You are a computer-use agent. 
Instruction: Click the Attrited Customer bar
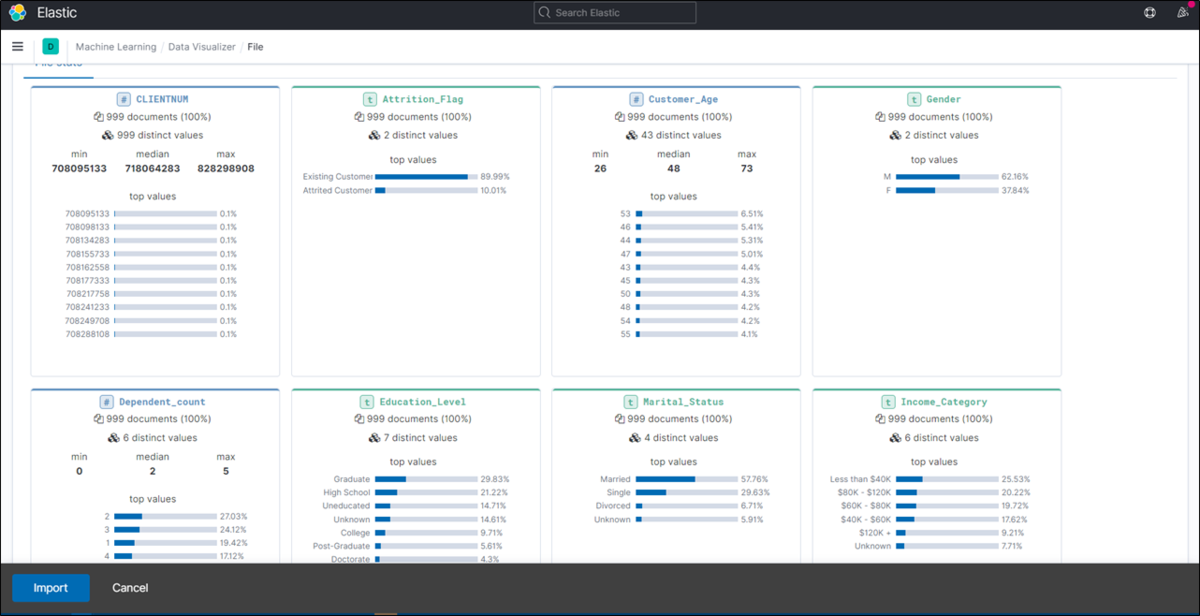pos(426,190)
